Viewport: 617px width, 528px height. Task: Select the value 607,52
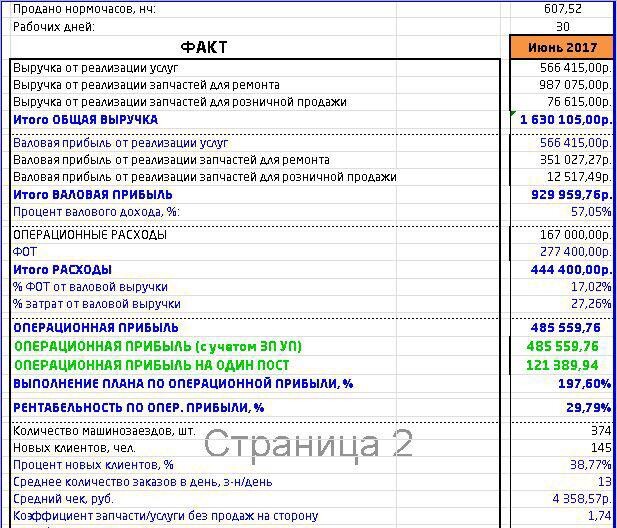(563, 9)
